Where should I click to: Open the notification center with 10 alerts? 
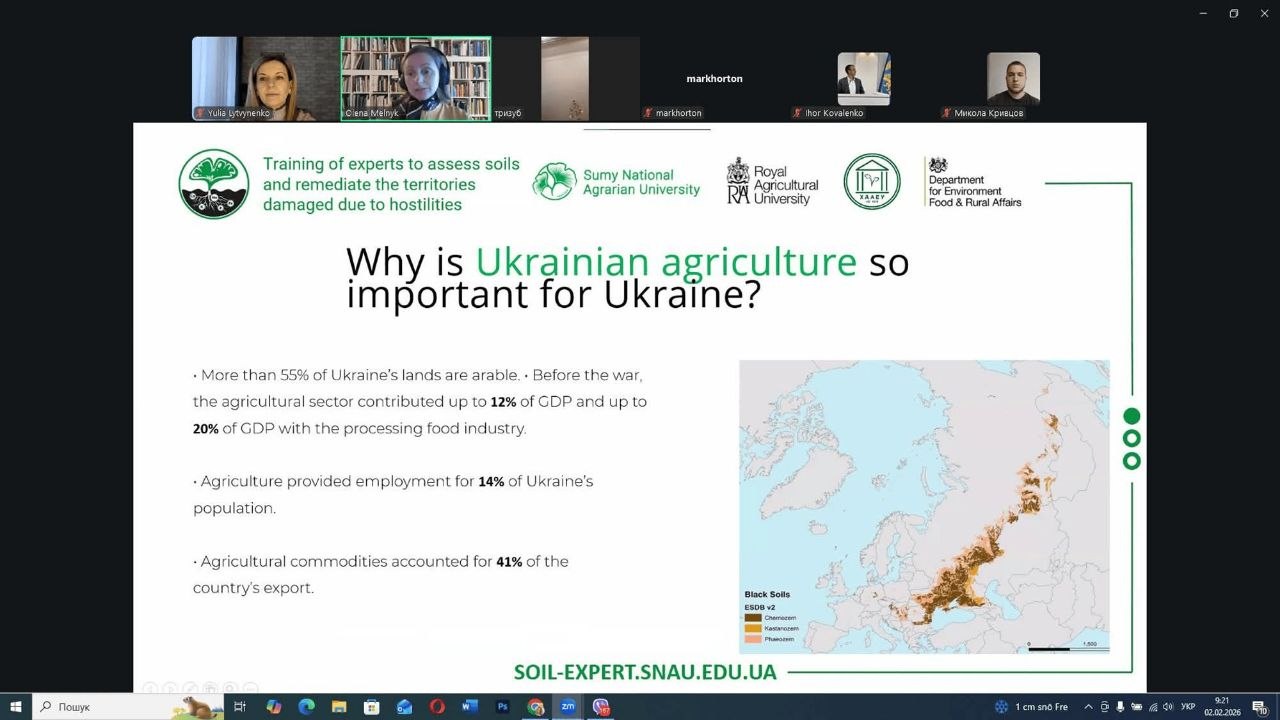1259,707
